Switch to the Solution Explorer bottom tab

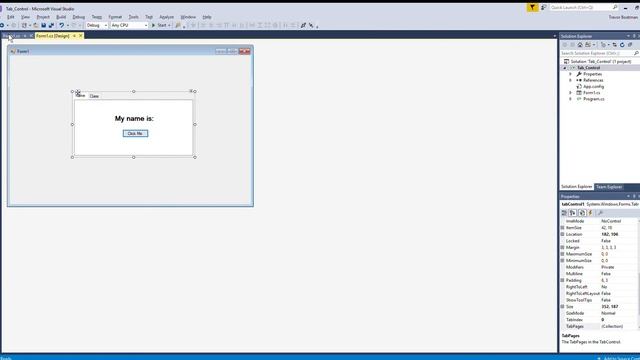[576, 187]
